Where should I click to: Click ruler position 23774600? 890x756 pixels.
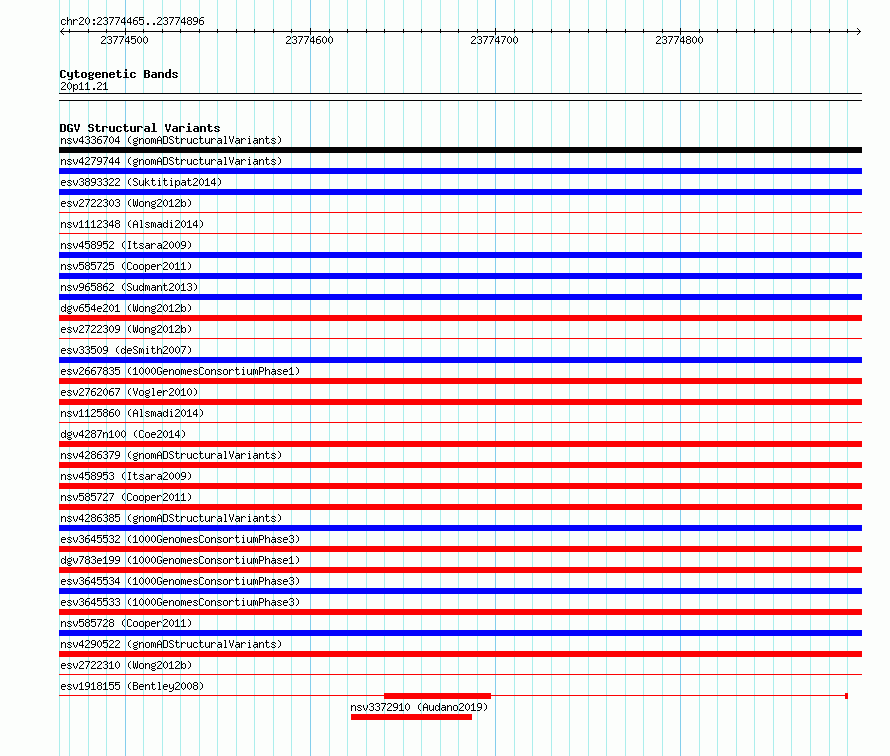pos(309,40)
